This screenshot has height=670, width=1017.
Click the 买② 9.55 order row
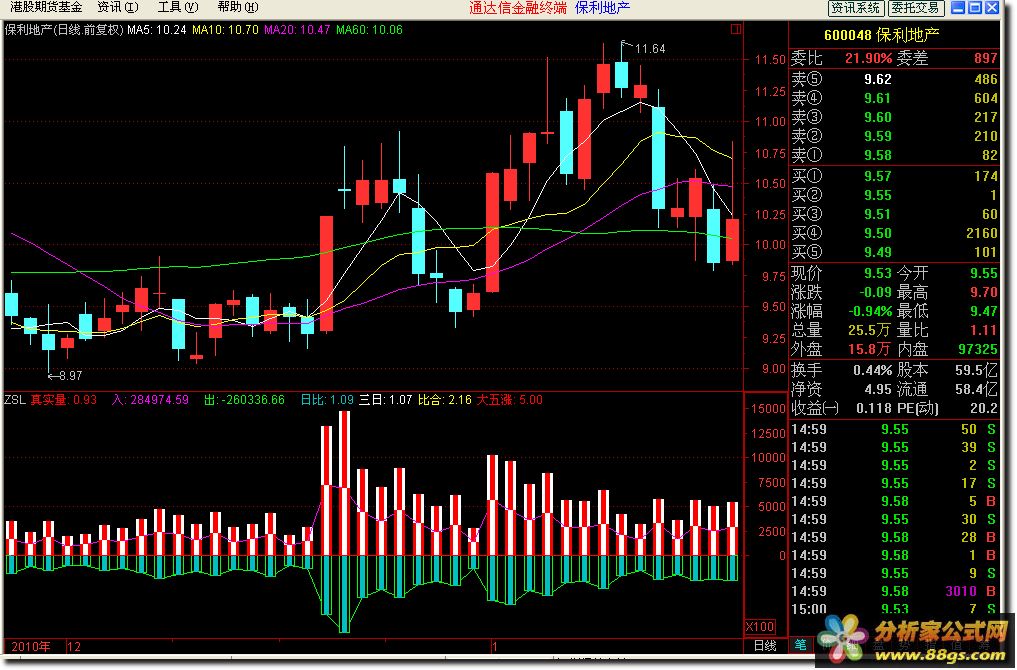[x=894, y=195]
